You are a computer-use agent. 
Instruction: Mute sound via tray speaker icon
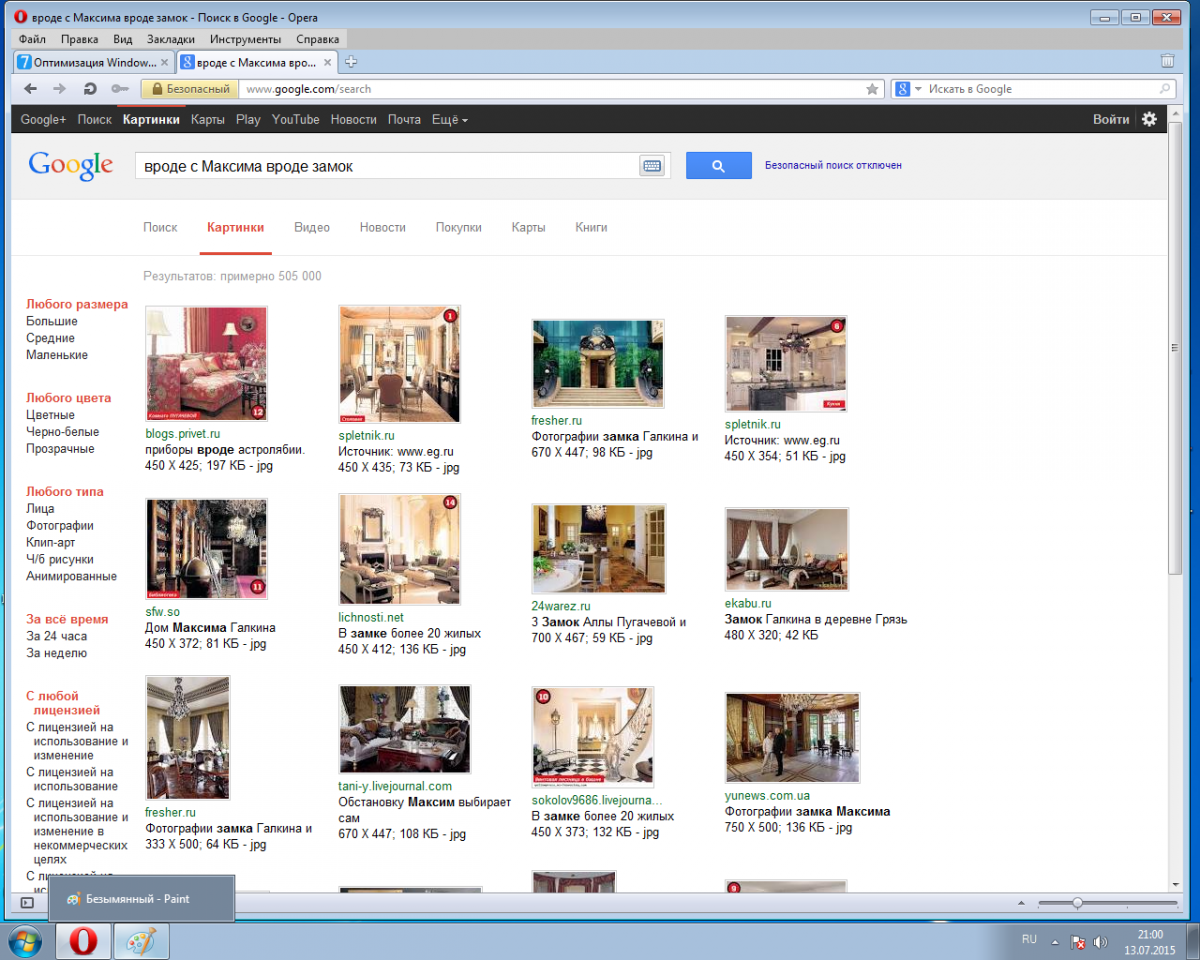pos(1101,942)
